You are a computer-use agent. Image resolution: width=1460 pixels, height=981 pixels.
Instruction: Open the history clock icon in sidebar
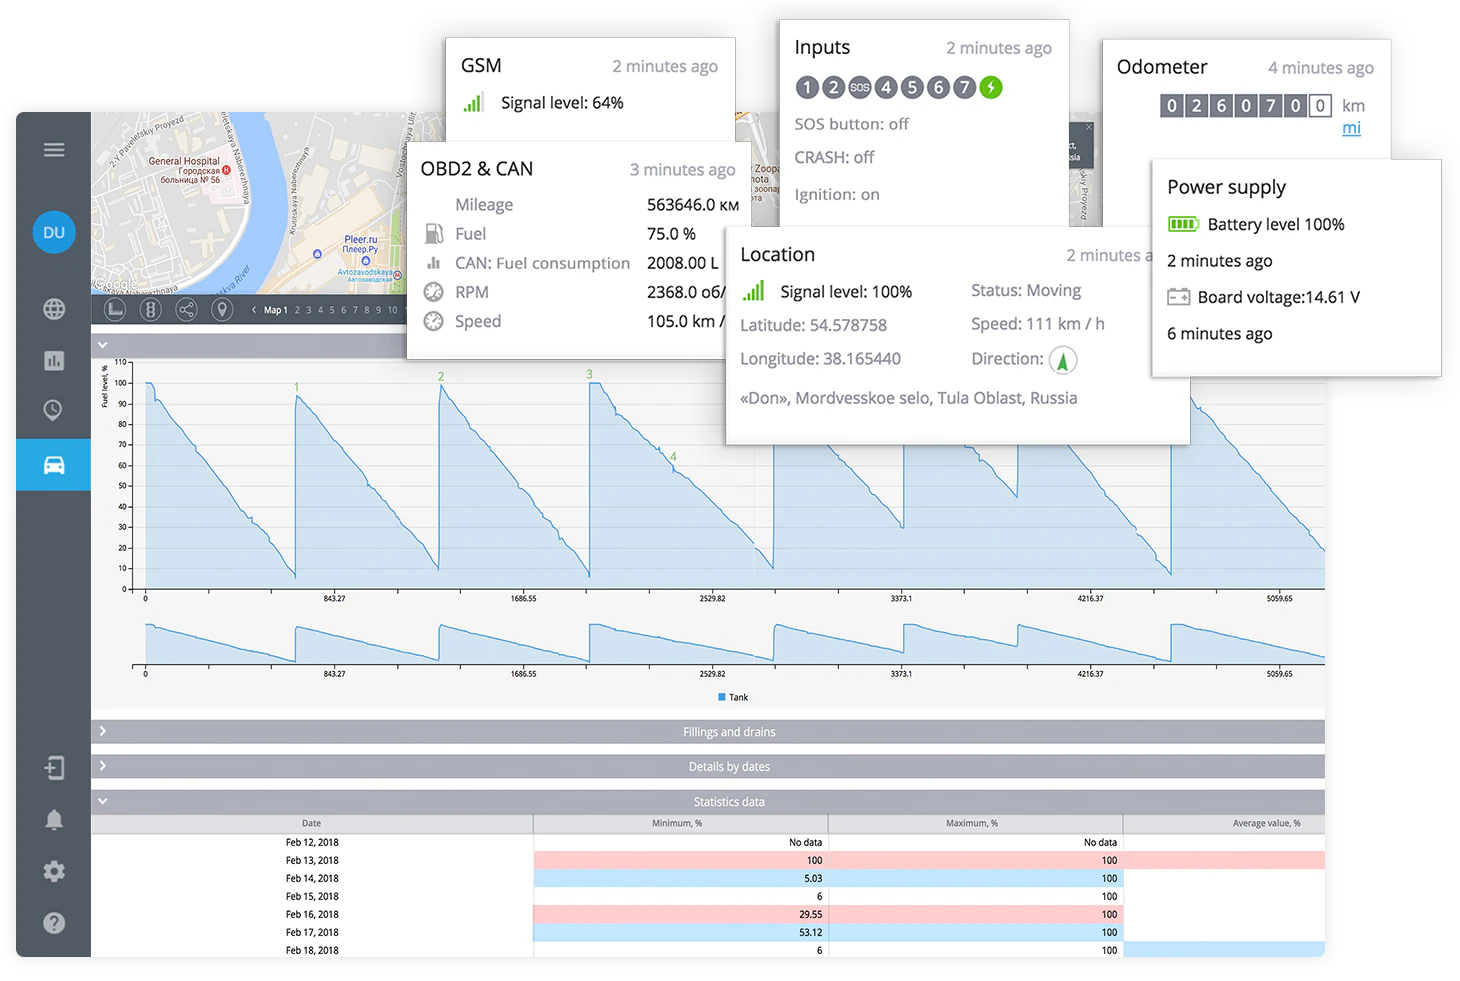click(54, 410)
